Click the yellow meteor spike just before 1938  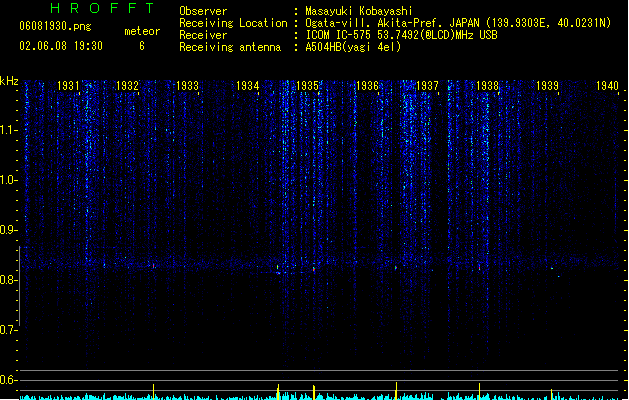479,391
